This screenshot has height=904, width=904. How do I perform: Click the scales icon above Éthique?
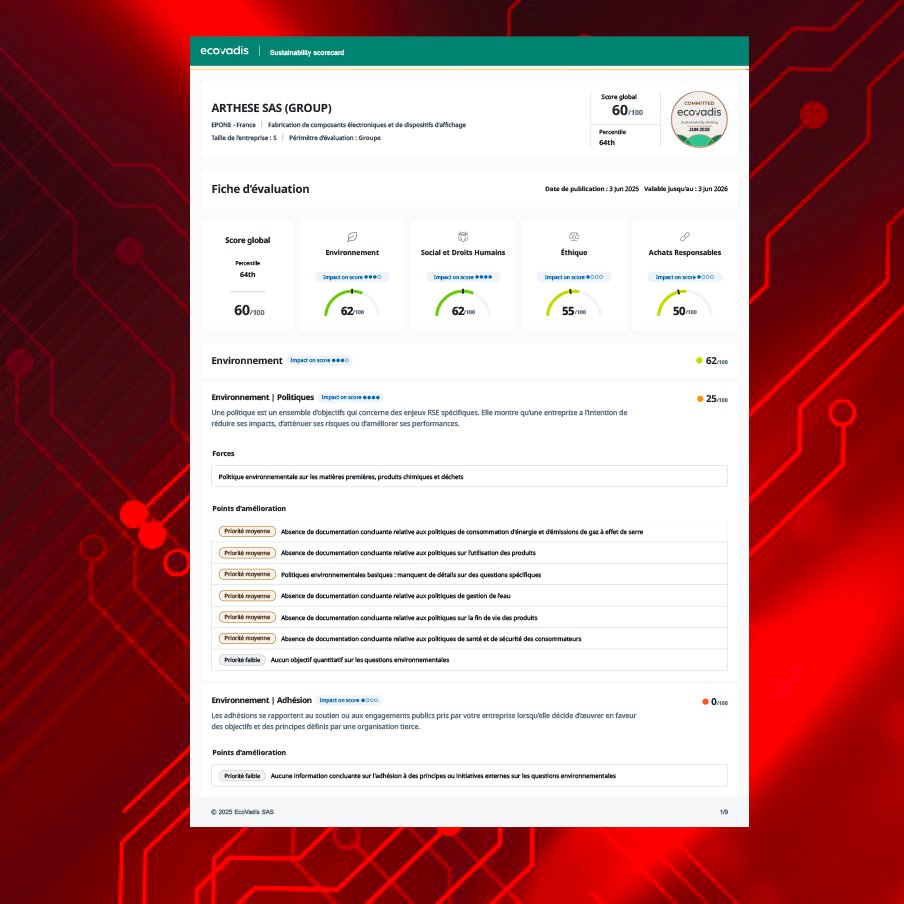tap(574, 237)
